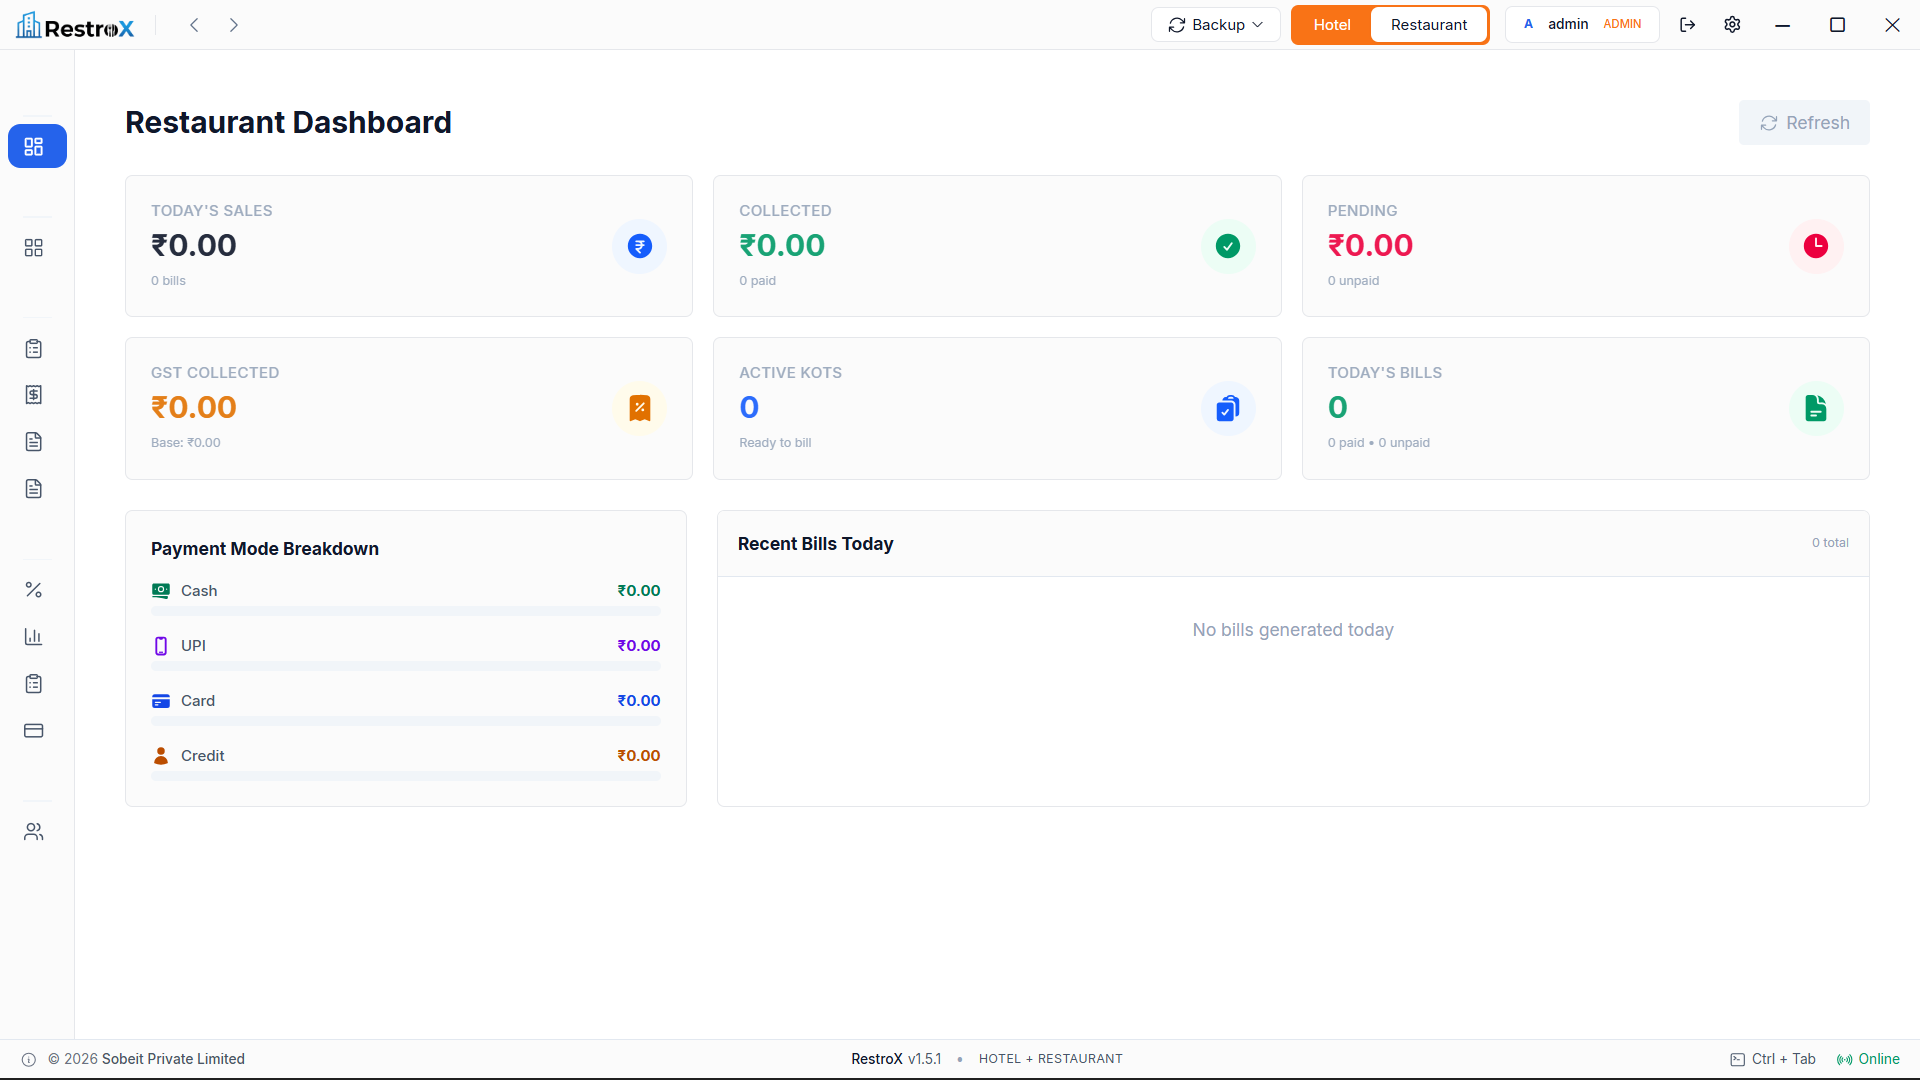Viewport: 1920px width, 1080px height.
Task: Click the "0 total" count label
Action: [1830, 543]
